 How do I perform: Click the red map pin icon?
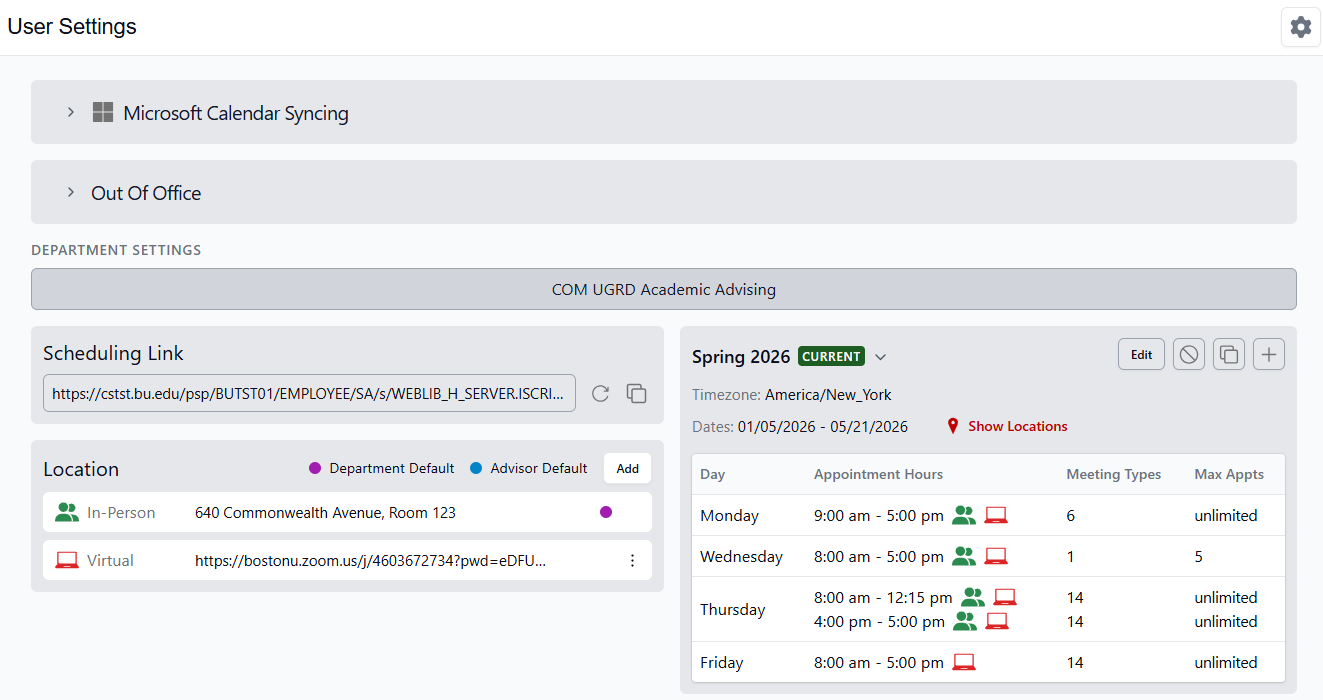tap(953, 426)
